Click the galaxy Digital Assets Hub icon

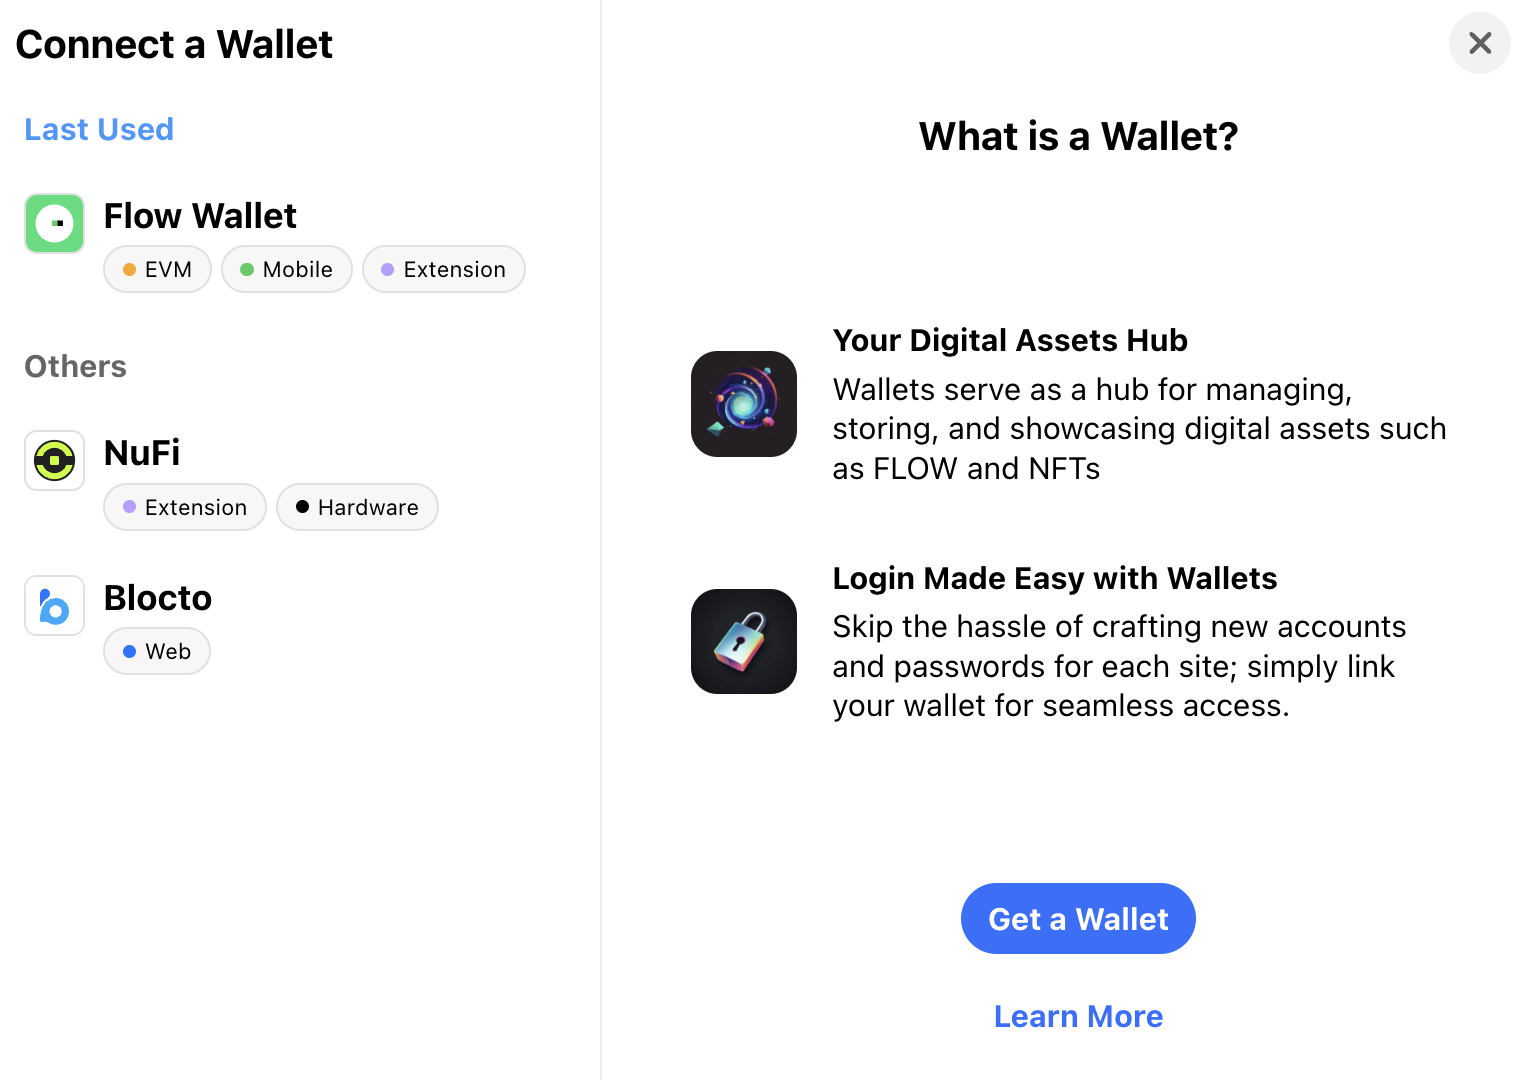tap(743, 404)
